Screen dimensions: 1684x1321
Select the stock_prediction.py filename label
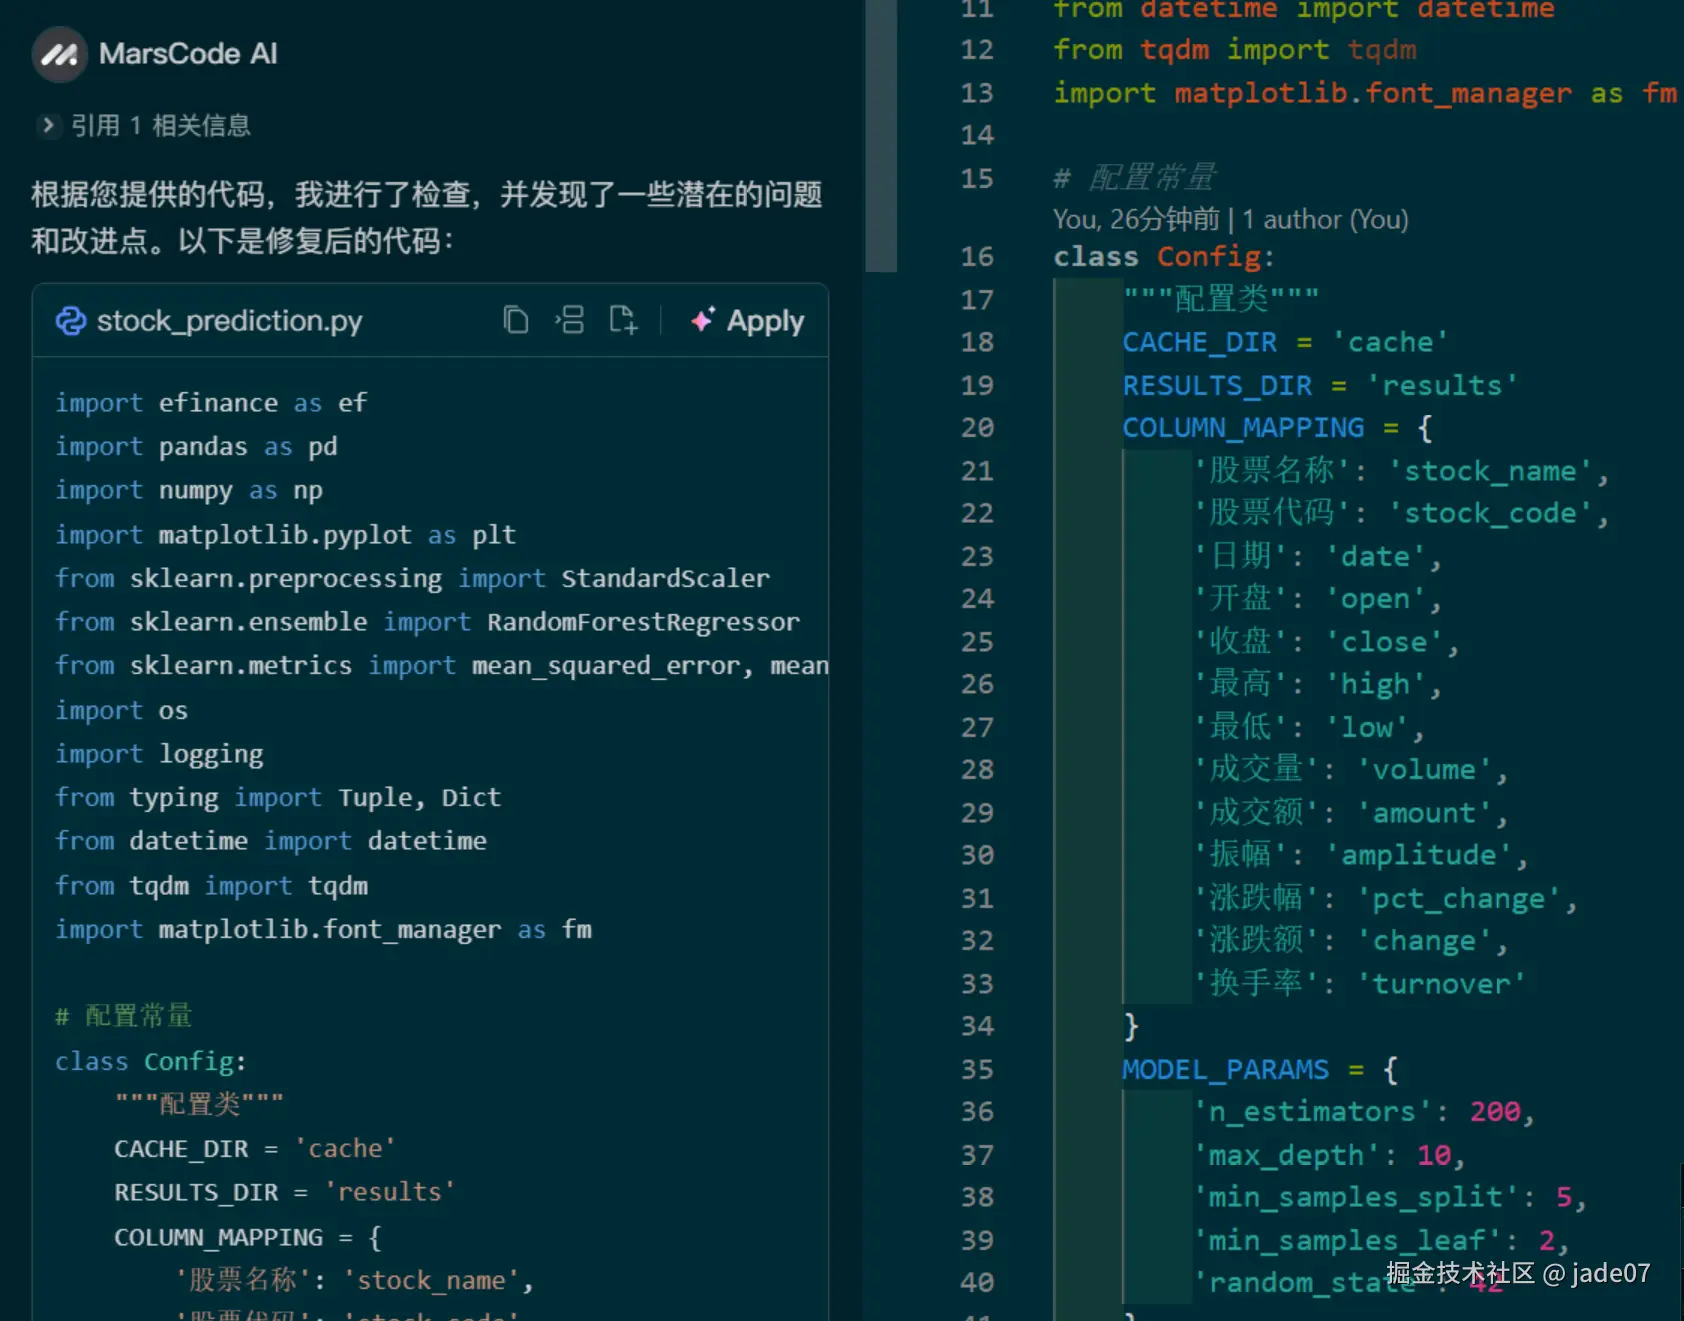click(228, 321)
